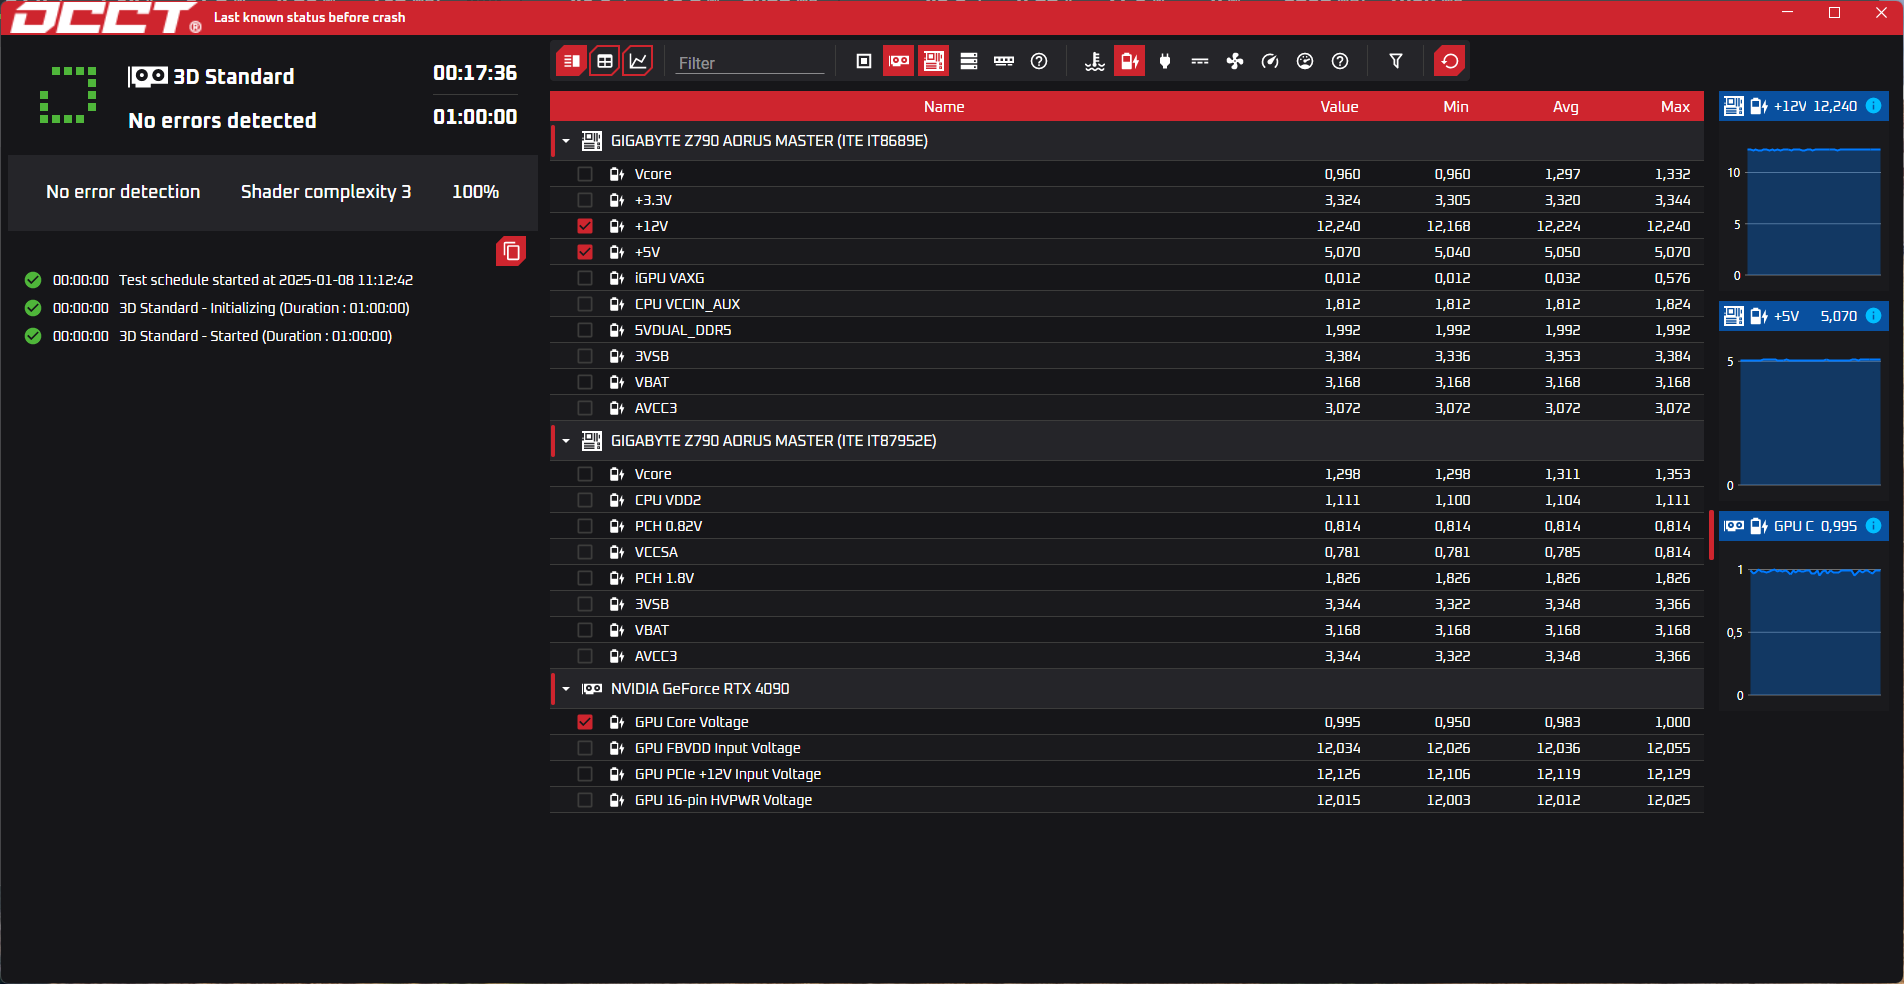The image size is (1904, 984).
Task: Toggle the memory module sensor filter
Action: [x=1004, y=61]
